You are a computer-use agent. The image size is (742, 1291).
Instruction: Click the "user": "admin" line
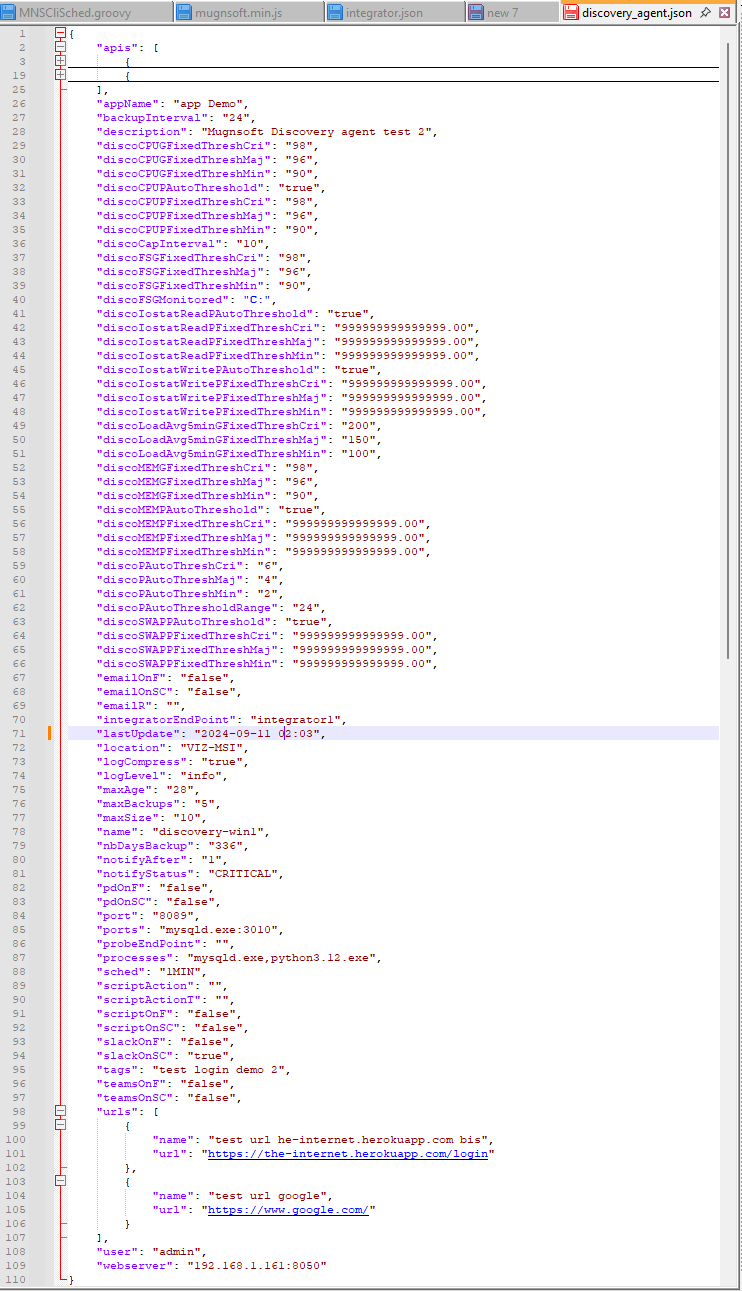point(153,1251)
